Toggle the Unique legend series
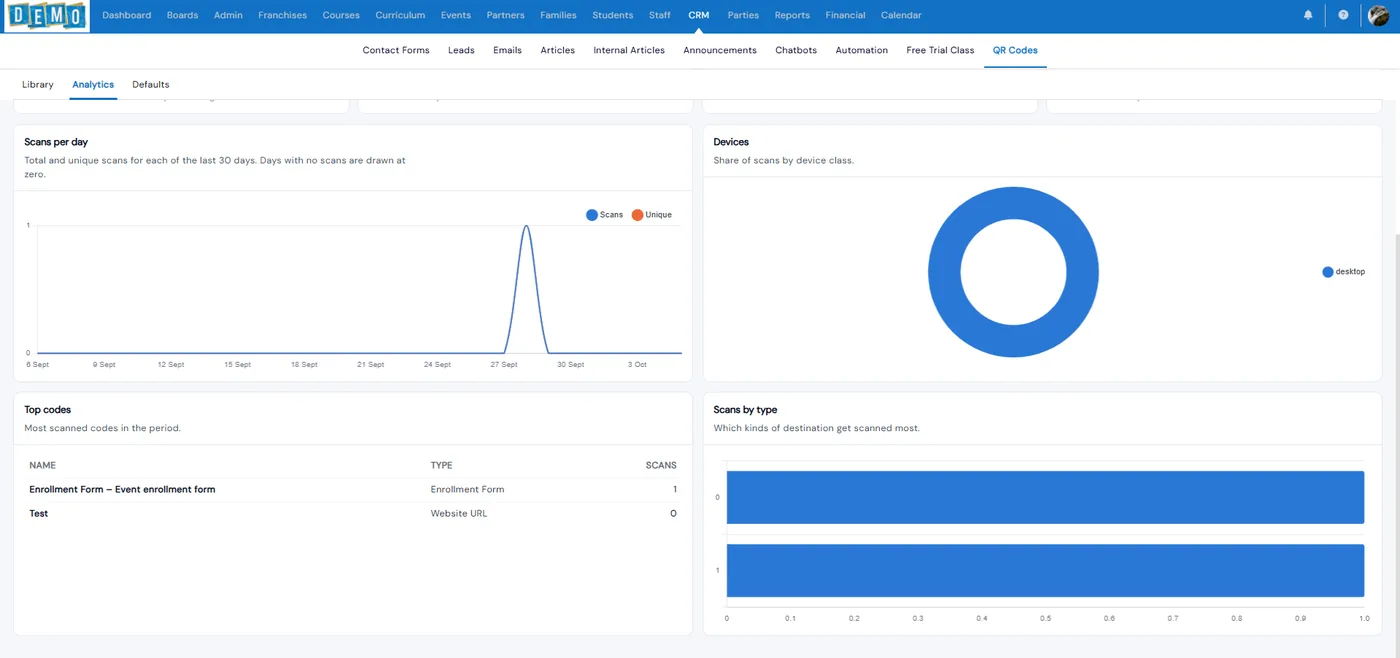 [651, 215]
